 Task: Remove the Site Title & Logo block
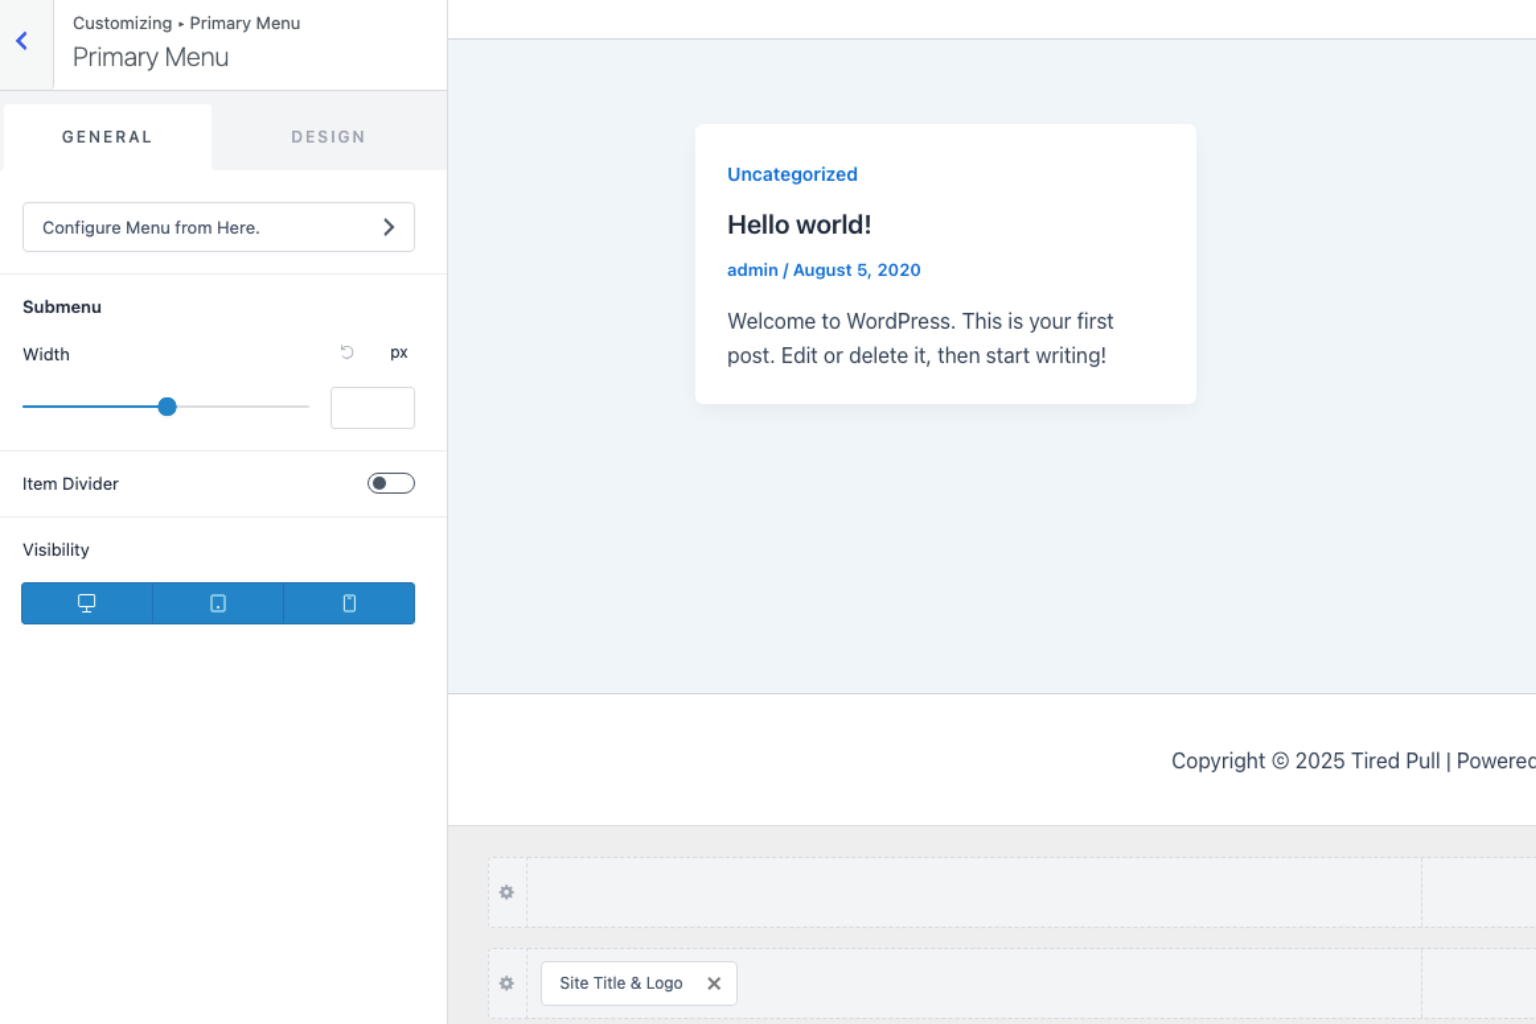713,983
